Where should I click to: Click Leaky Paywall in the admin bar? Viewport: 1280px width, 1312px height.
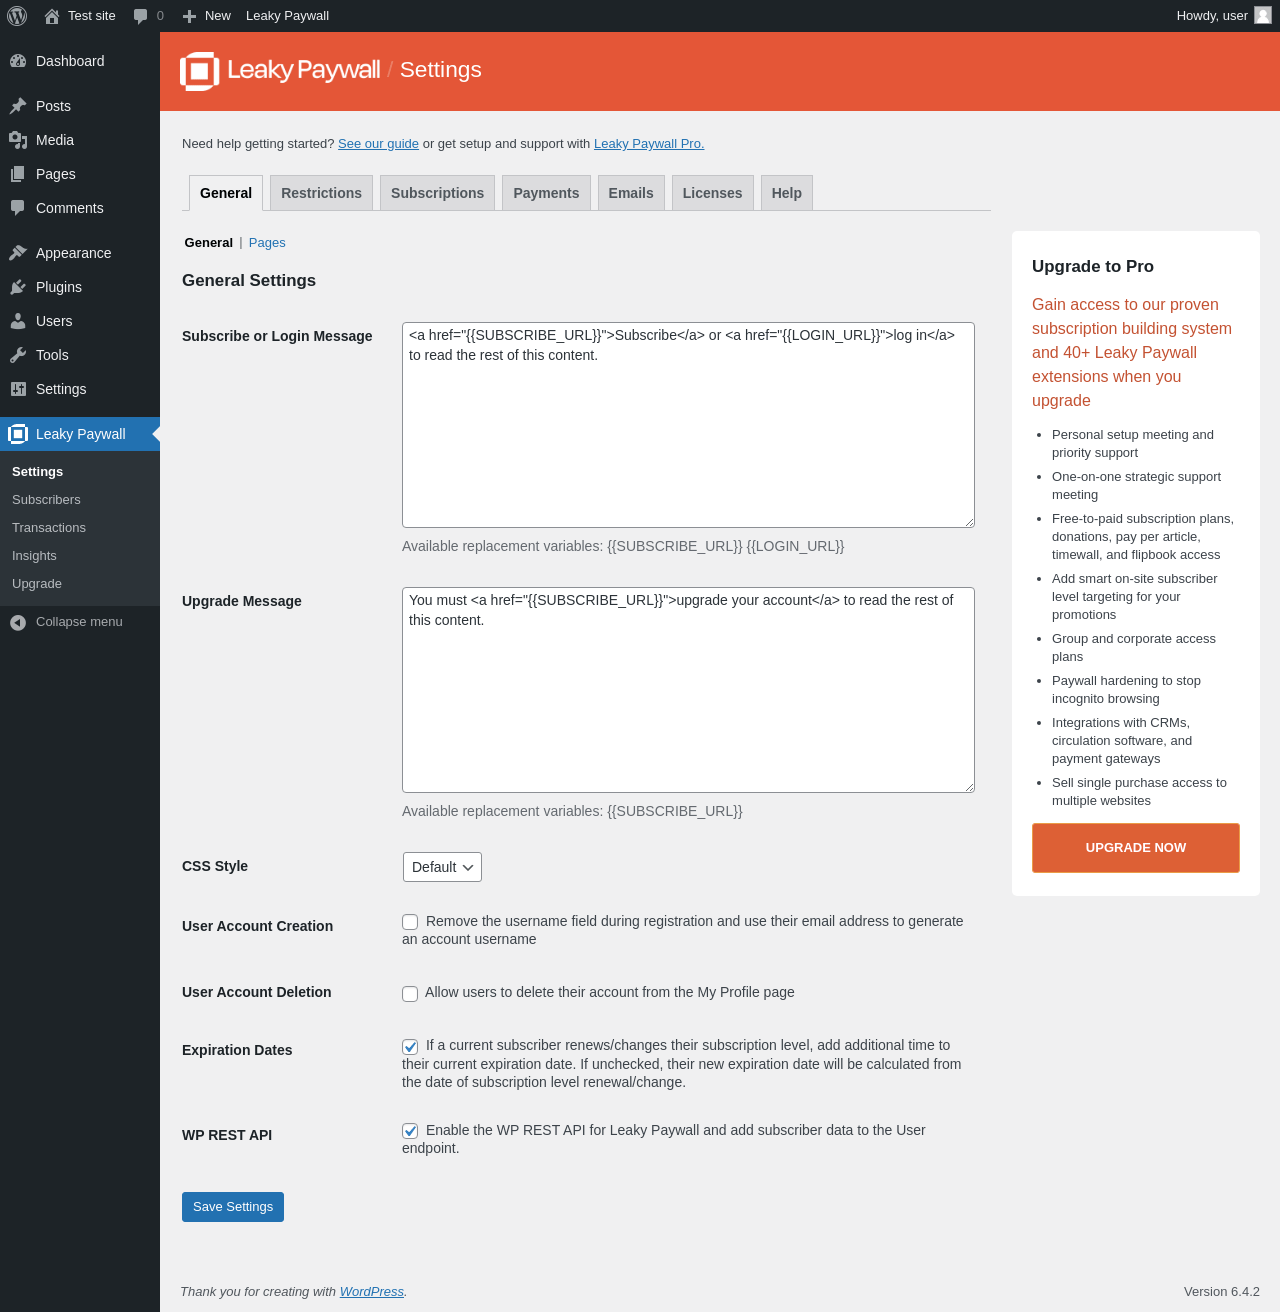coord(287,16)
